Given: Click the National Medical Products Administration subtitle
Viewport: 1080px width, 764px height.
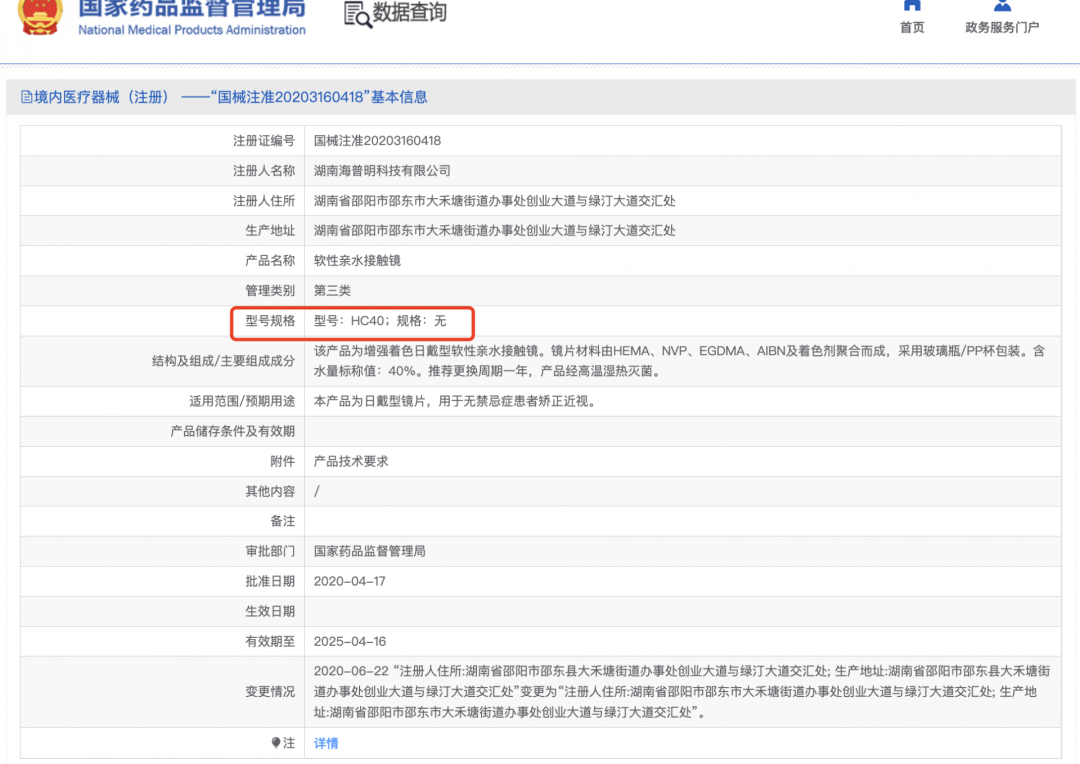Looking at the screenshot, I should tap(192, 30).
